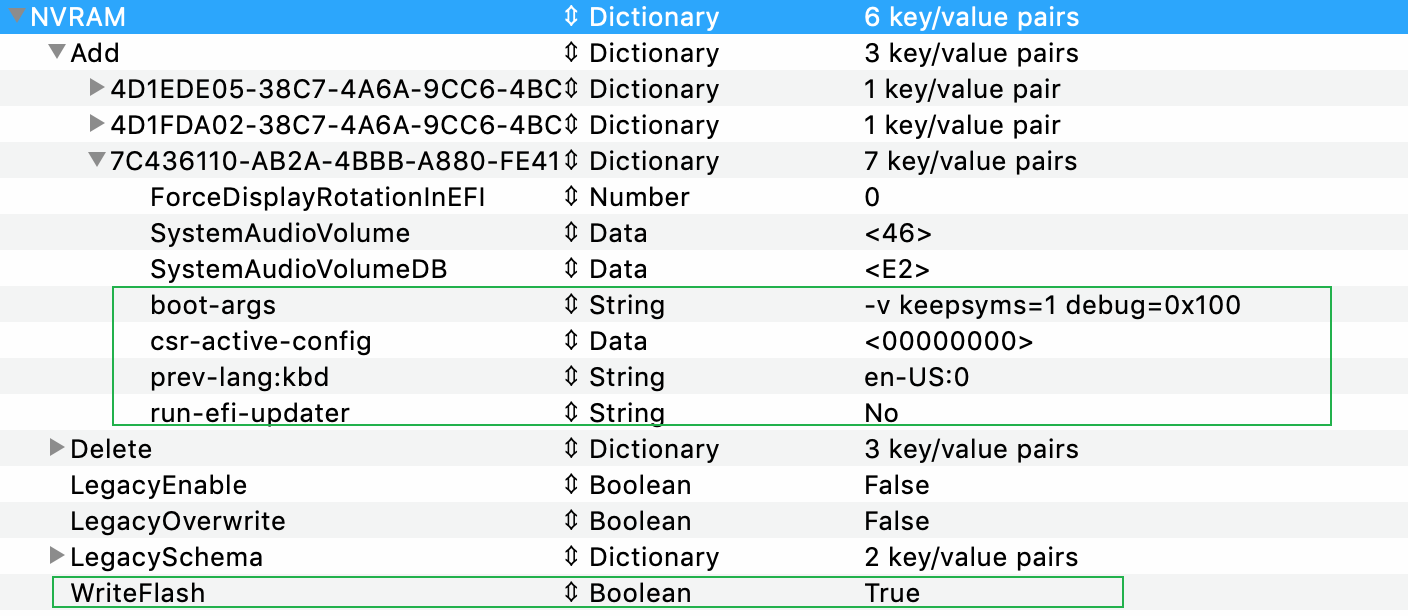Screen dimensions: 1408x616
Task: Click the run-efi-updater value No
Action: (881, 413)
